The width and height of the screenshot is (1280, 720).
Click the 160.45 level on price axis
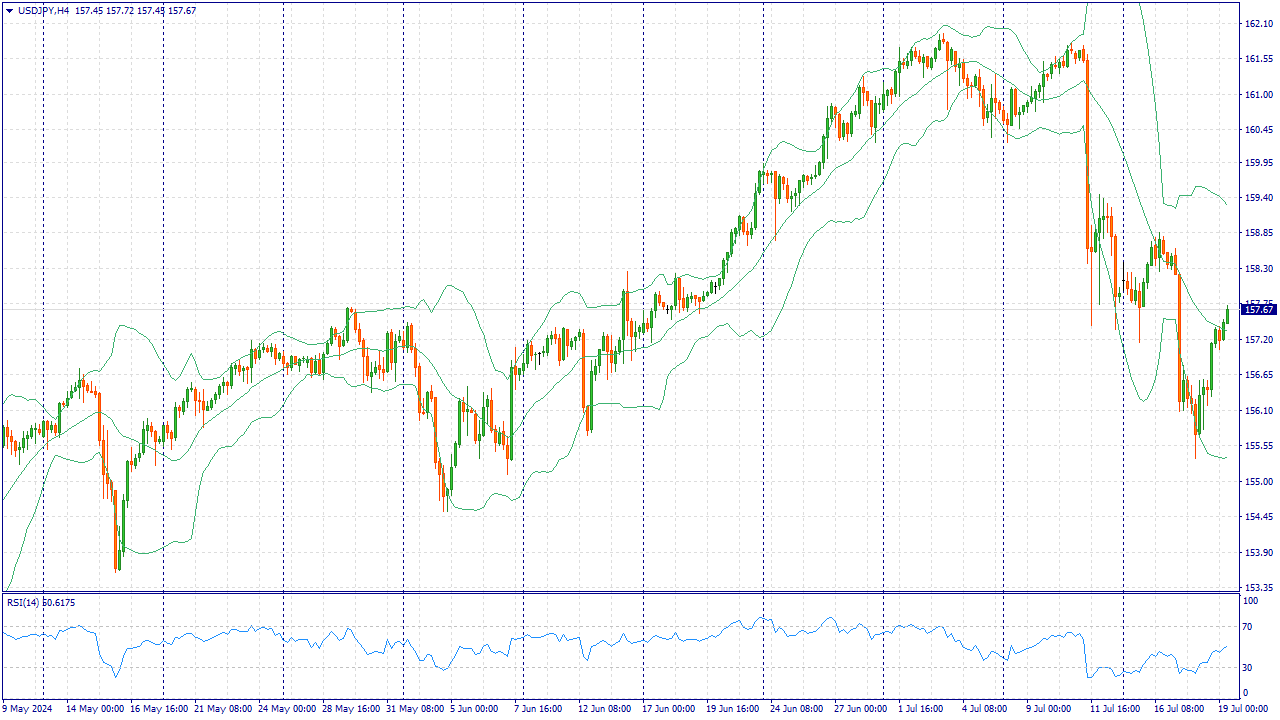tap(1257, 130)
